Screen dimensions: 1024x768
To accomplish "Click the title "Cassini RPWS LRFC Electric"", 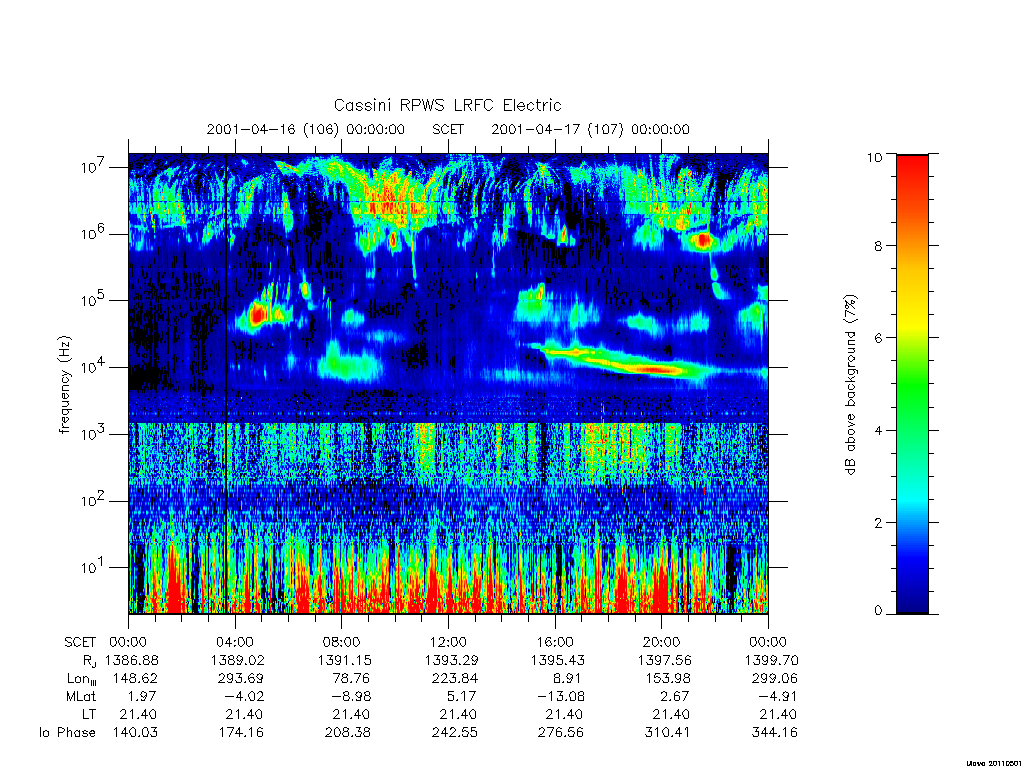I will coord(447,105).
